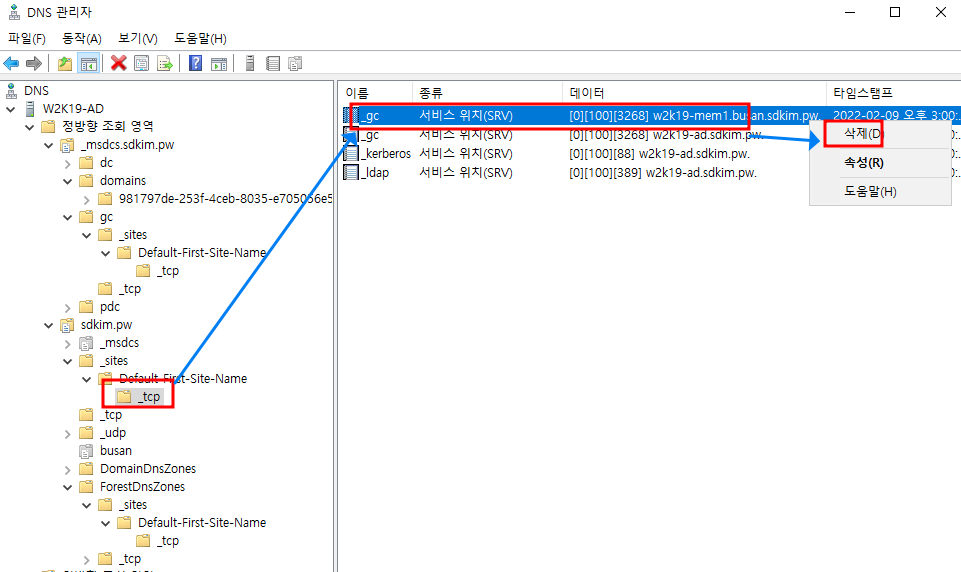Screen dimensions: 961x572
Task: Sort by the 종류 column header
Action: (x=487, y=93)
